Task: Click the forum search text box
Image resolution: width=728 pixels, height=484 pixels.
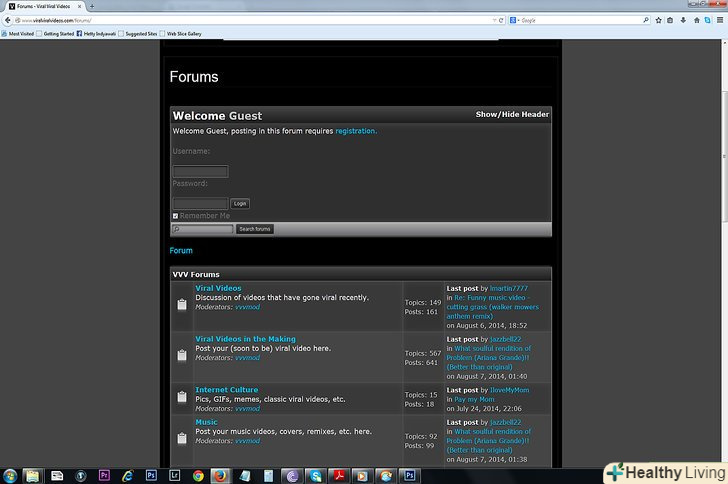Action: (203, 229)
